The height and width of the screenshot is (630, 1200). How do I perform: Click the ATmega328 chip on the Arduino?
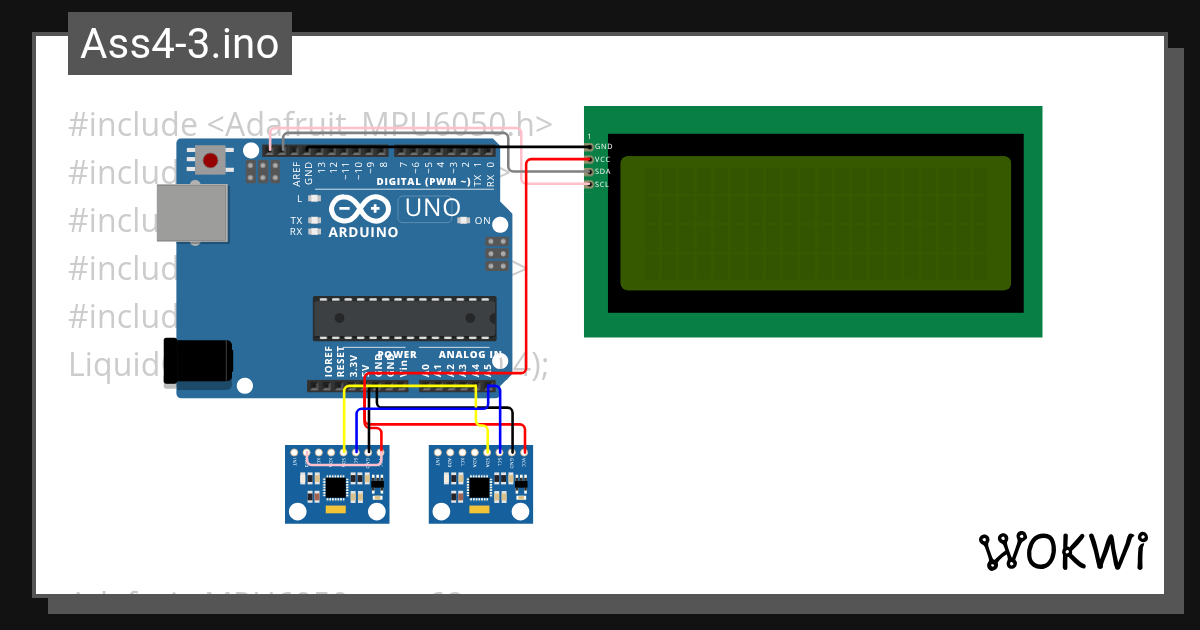(405, 318)
